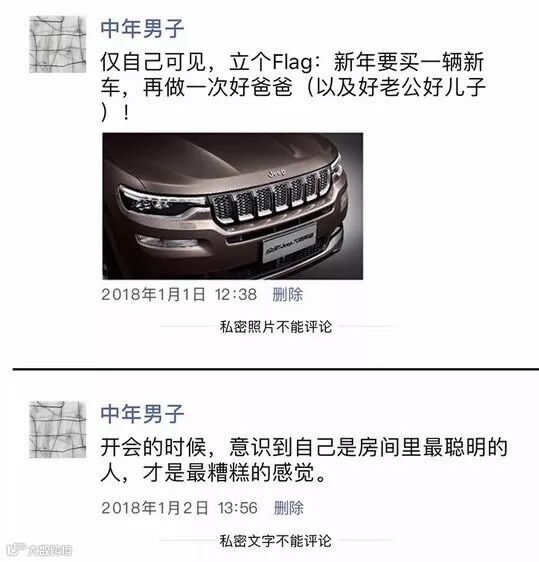Click the watermark logo at the bottom corner
Viewport: 539px width, 562px height.
click(40, 551)
